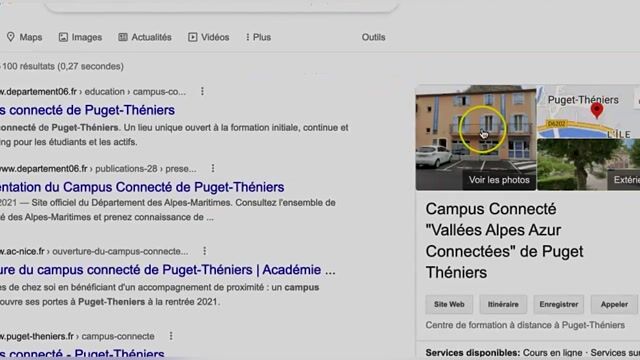Switch to the Images tab

(80, 37)
